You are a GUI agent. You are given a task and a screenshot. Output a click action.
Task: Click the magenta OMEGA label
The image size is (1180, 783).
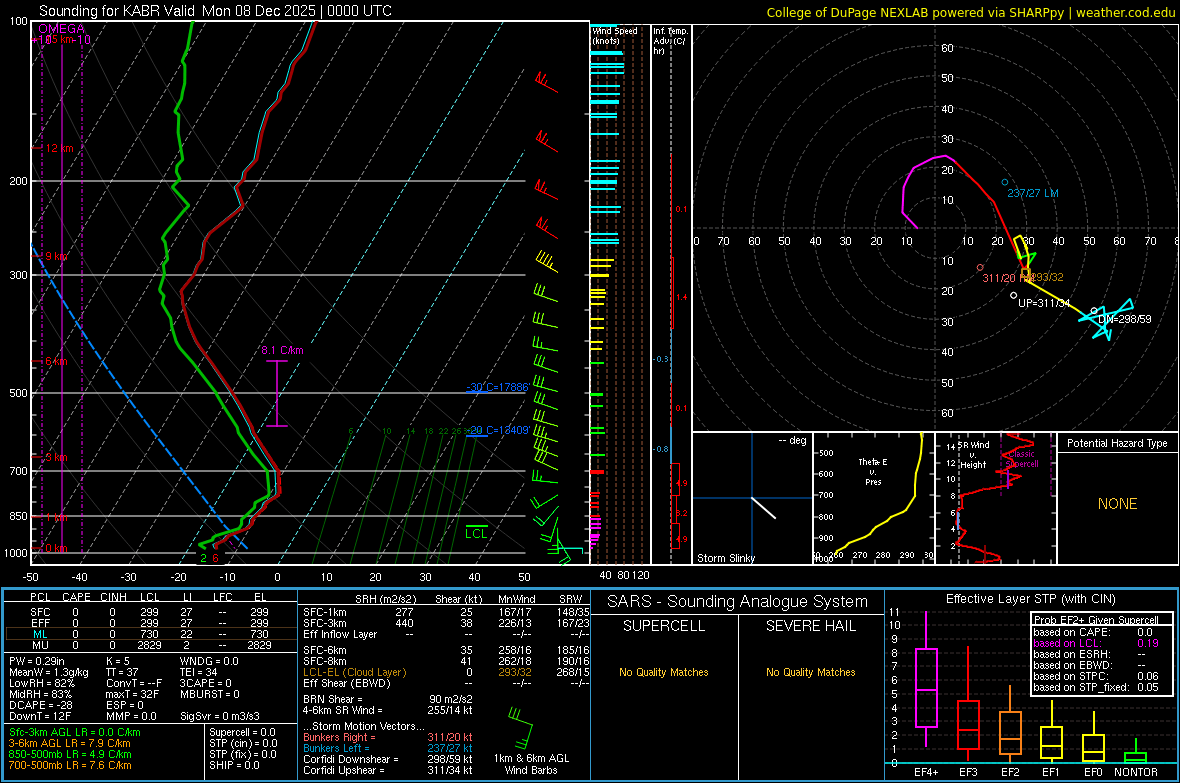pos(62,29)
